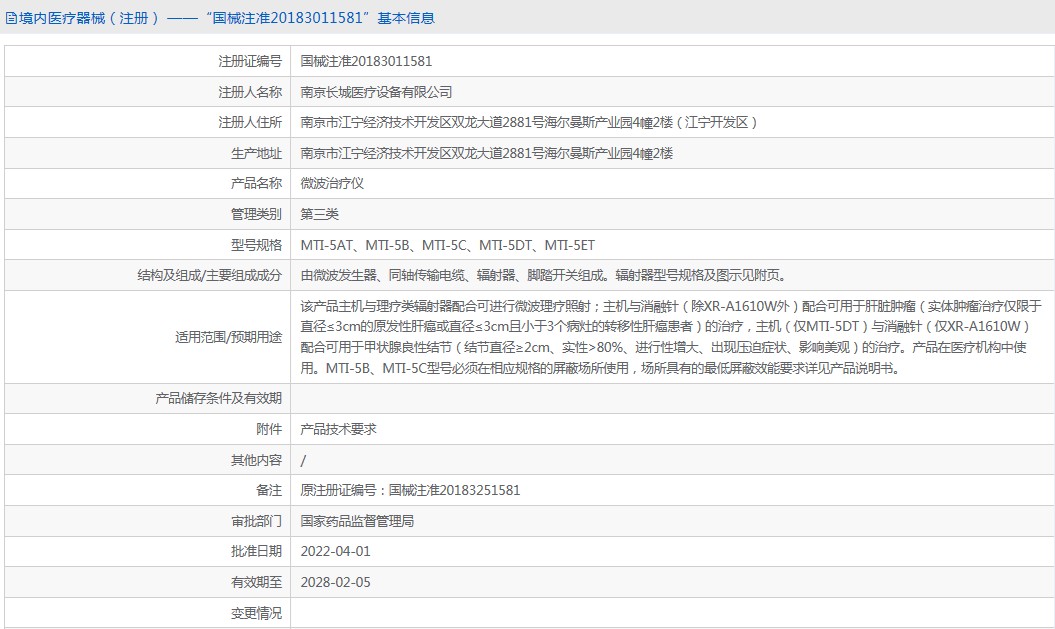This screenshot has height=629, width=1055.
Task: Select the 结构及组成/主要组成成分 label cell
Action: point(147,275)
